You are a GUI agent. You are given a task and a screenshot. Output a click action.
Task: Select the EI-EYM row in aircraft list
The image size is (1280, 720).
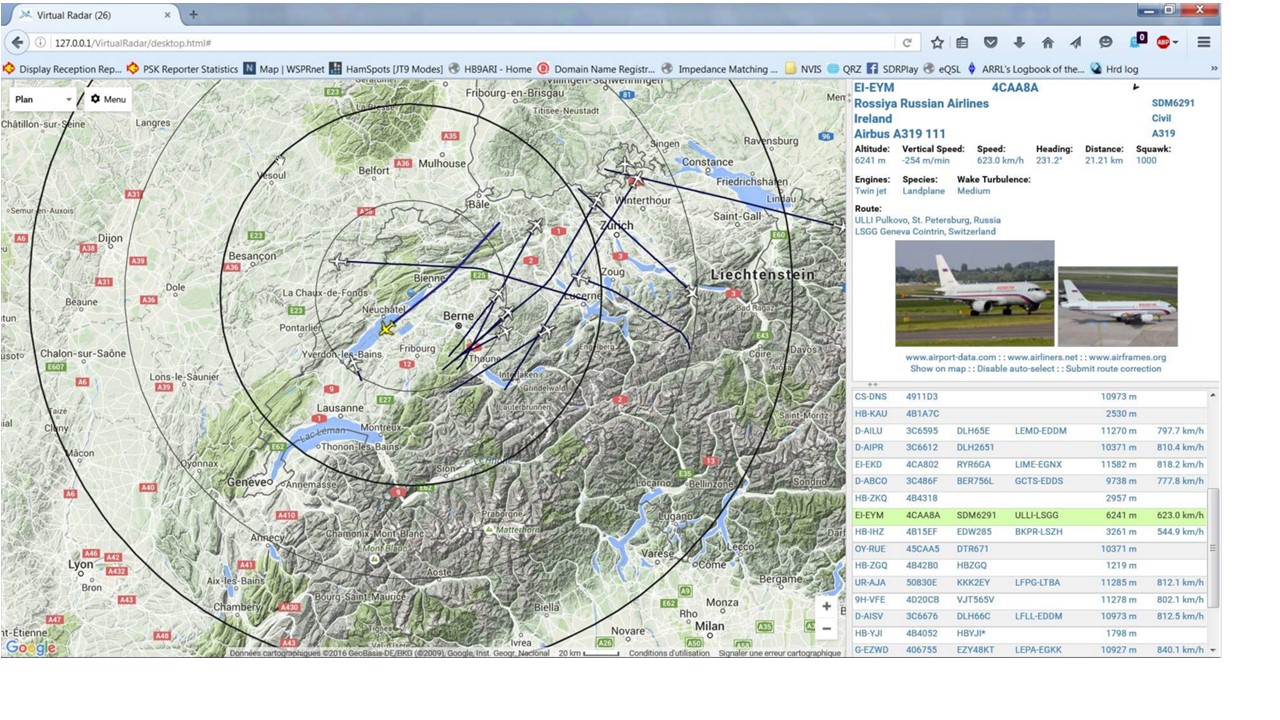[1029, 515]
